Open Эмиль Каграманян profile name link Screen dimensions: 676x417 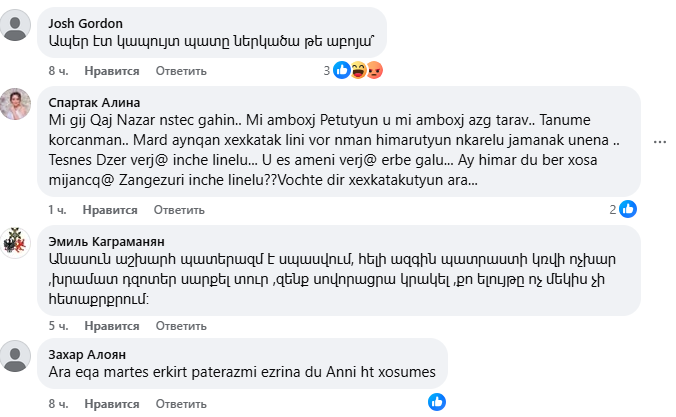click(x=108, y=242)
